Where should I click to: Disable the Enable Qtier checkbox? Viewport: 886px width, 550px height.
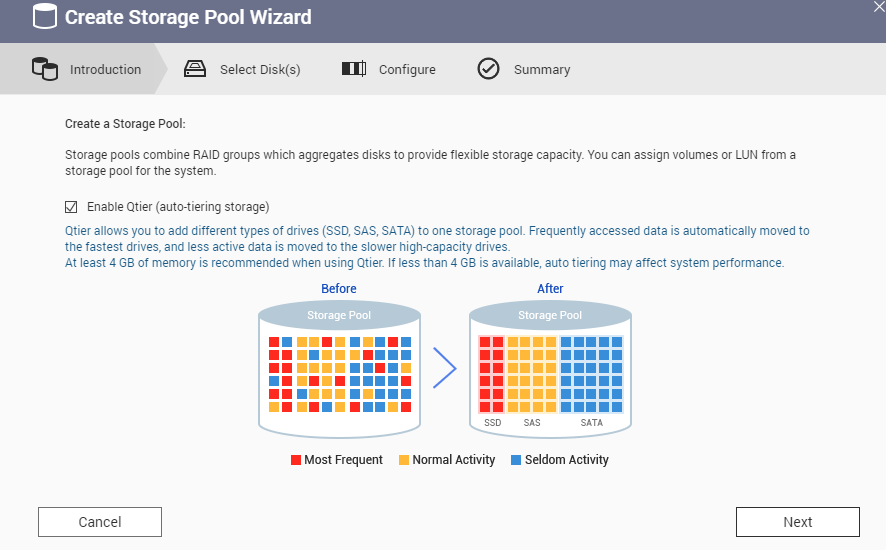pos(71,207)
